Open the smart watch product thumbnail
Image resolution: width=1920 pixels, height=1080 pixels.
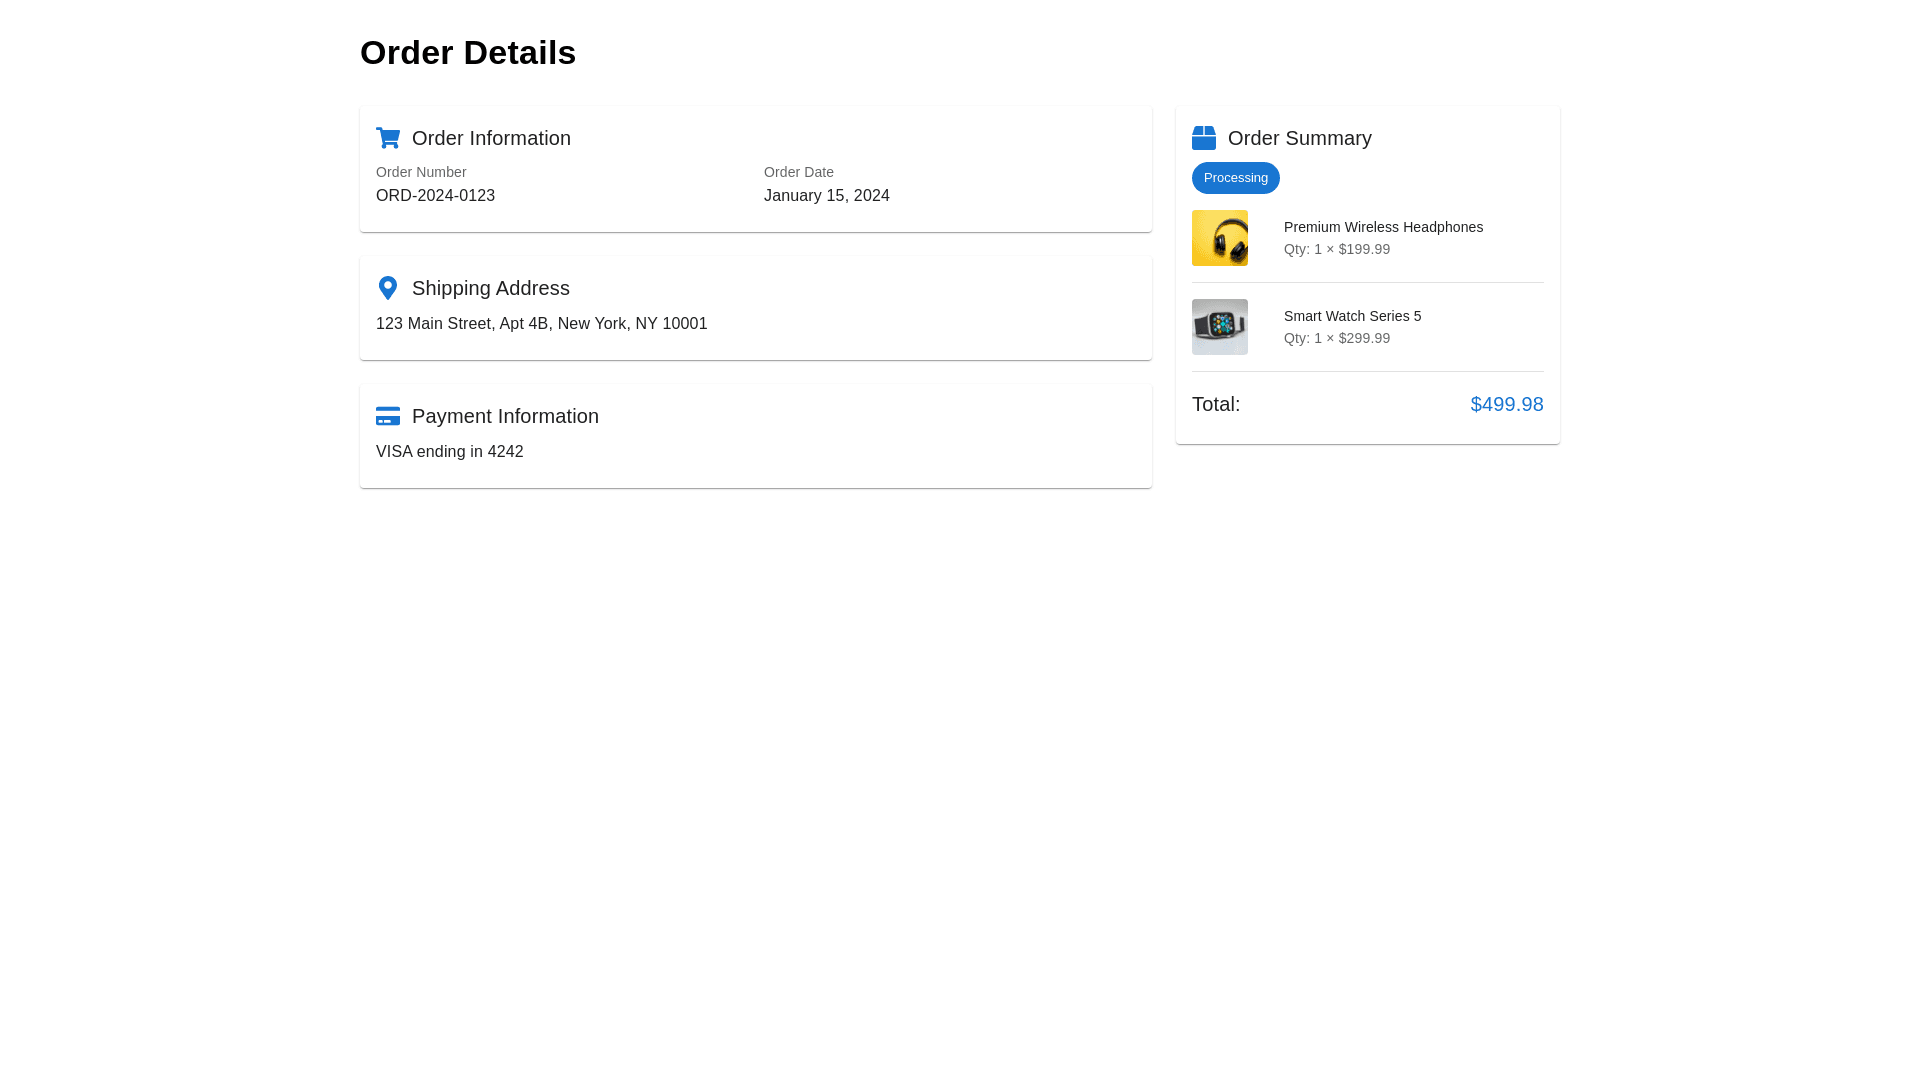[1219, 327]
